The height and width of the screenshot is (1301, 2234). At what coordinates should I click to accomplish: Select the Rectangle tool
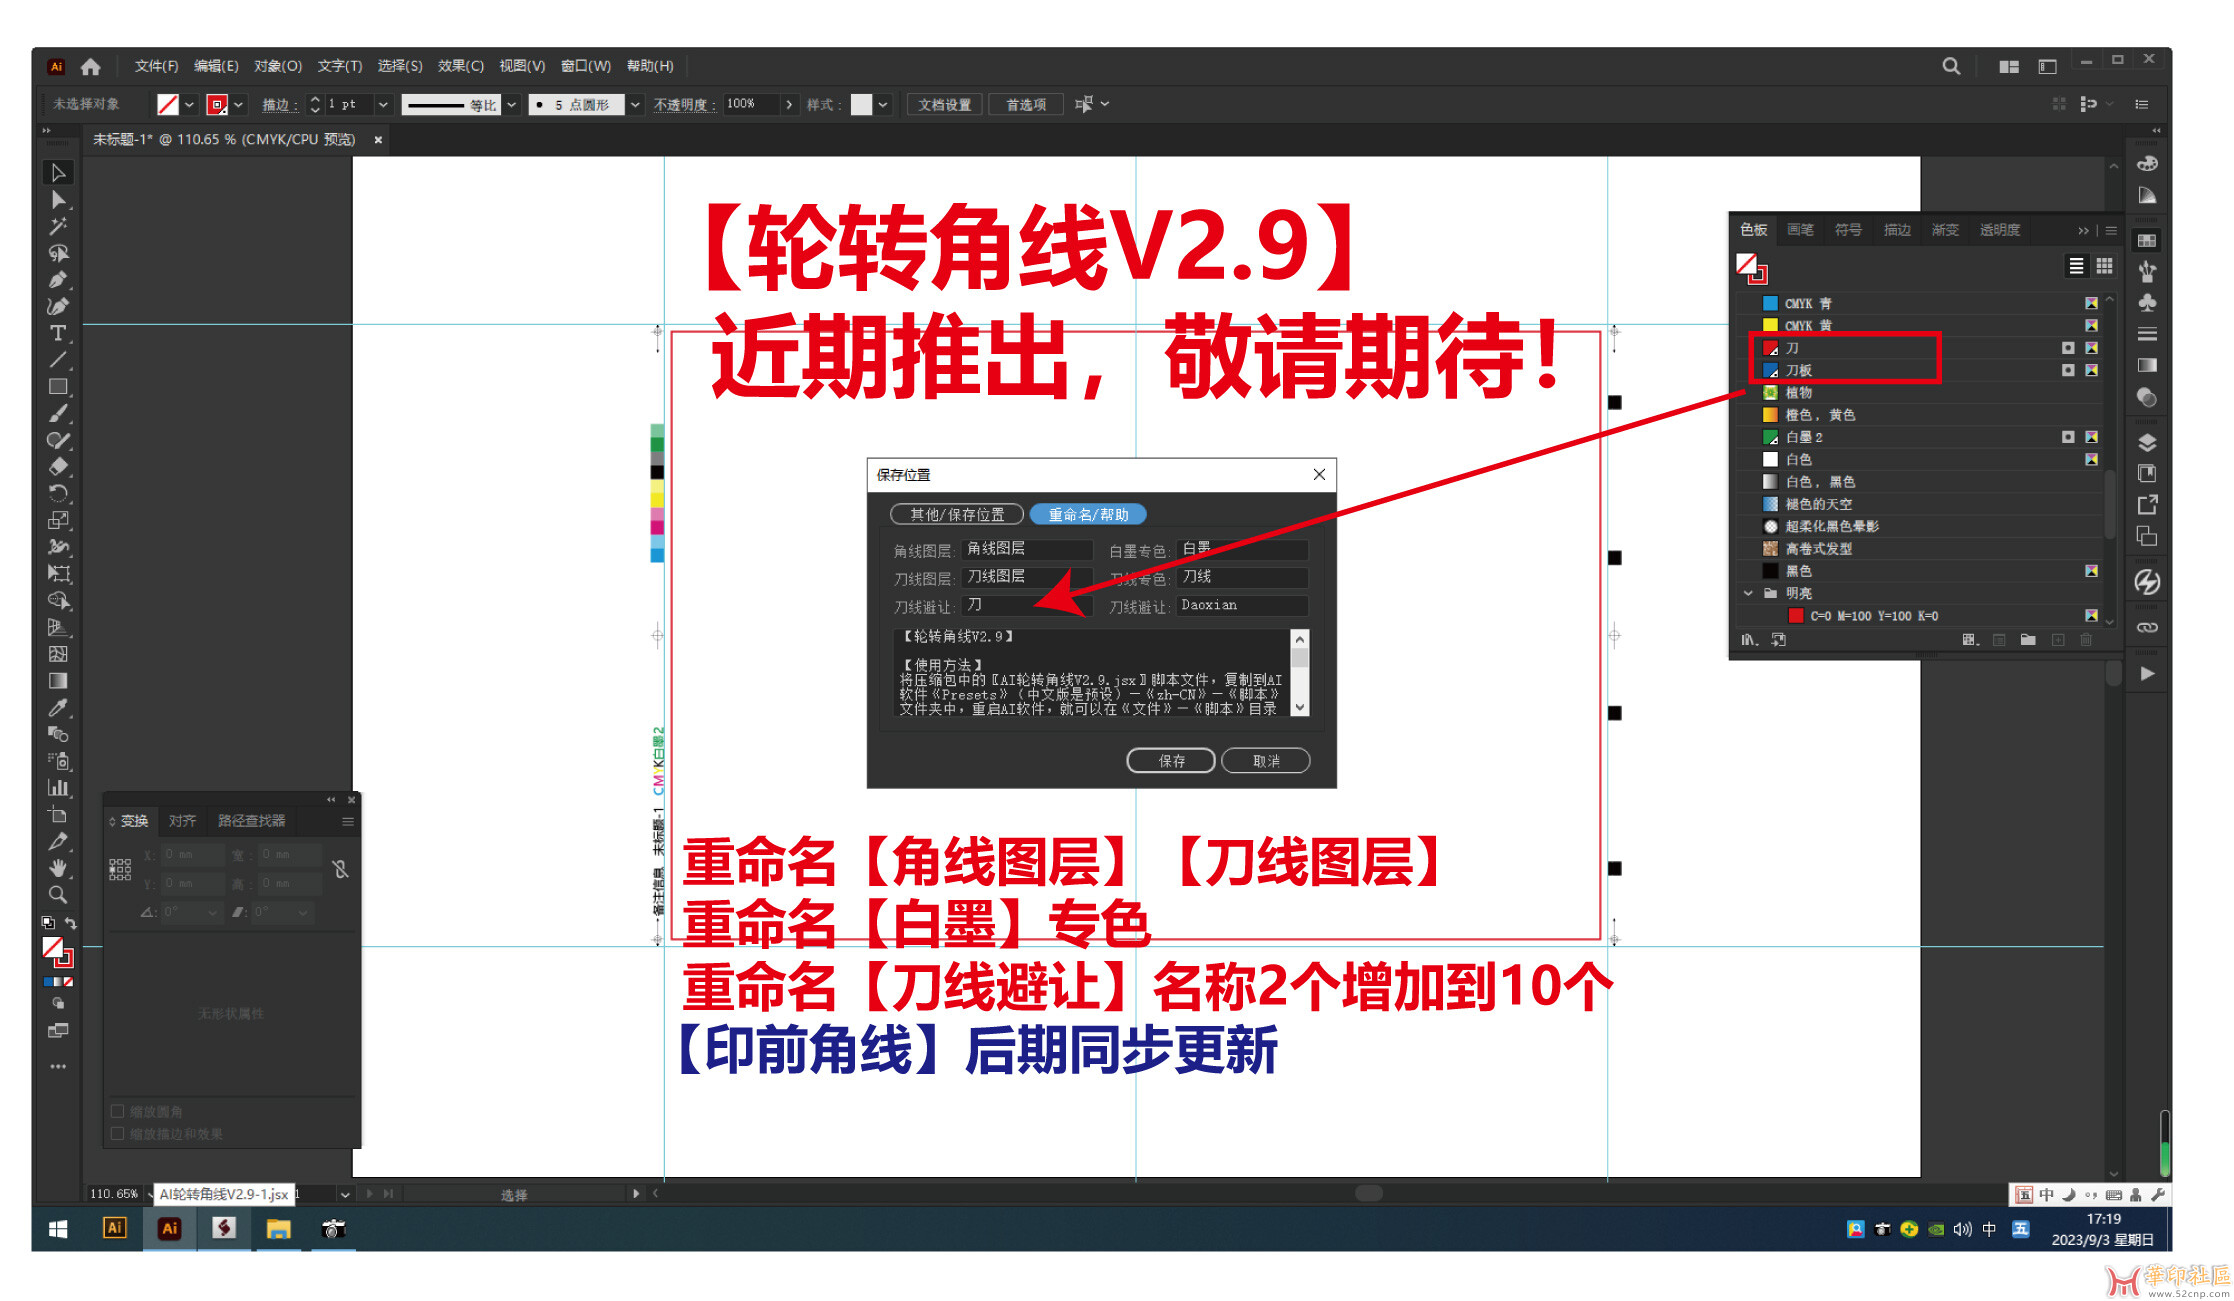[x=58, y=387]
